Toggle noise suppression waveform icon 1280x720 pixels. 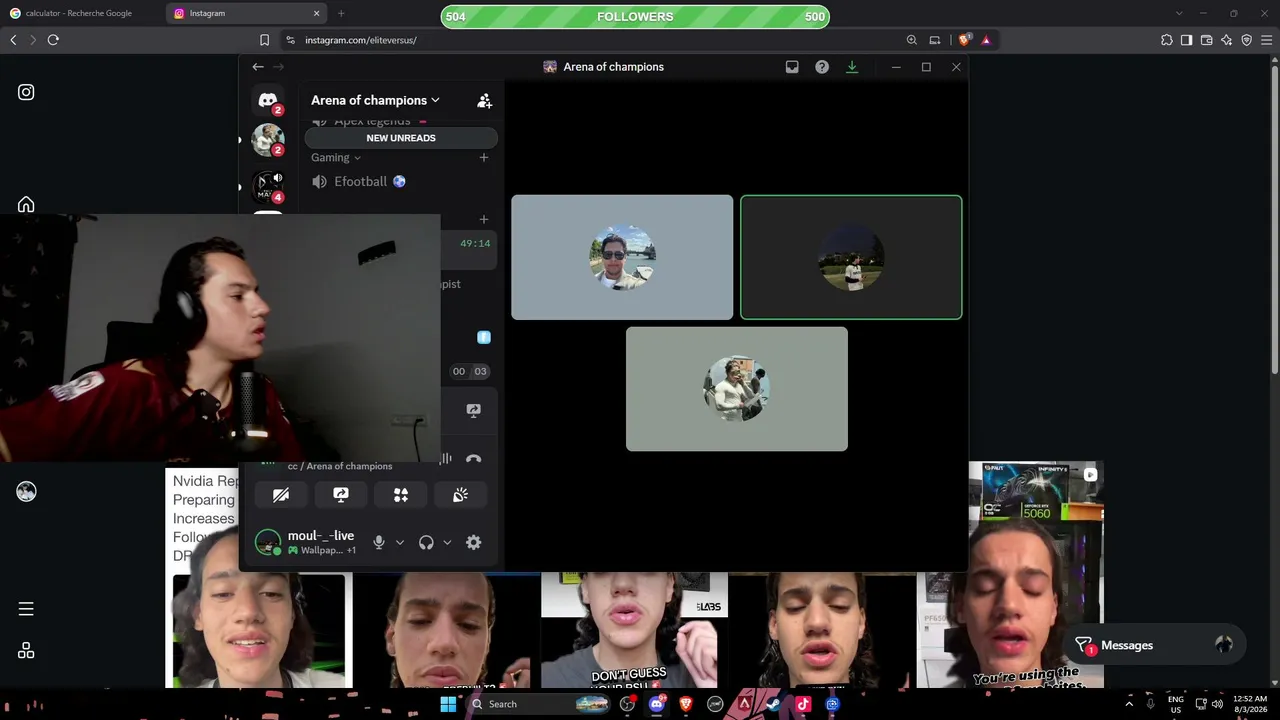click(445, 459)
